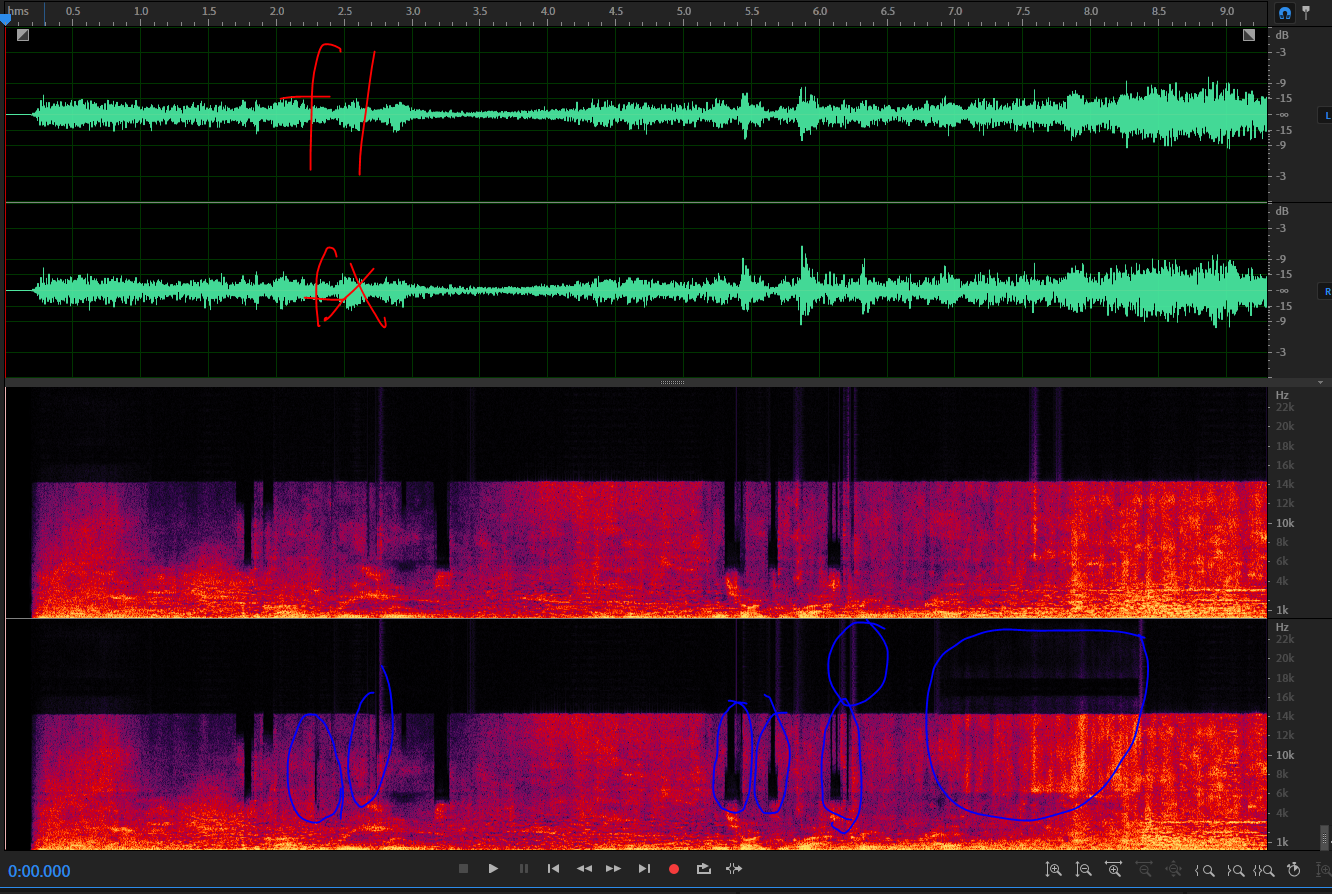
Task: Click the fade-in handle at waveform start
Action: pos(23,35)
